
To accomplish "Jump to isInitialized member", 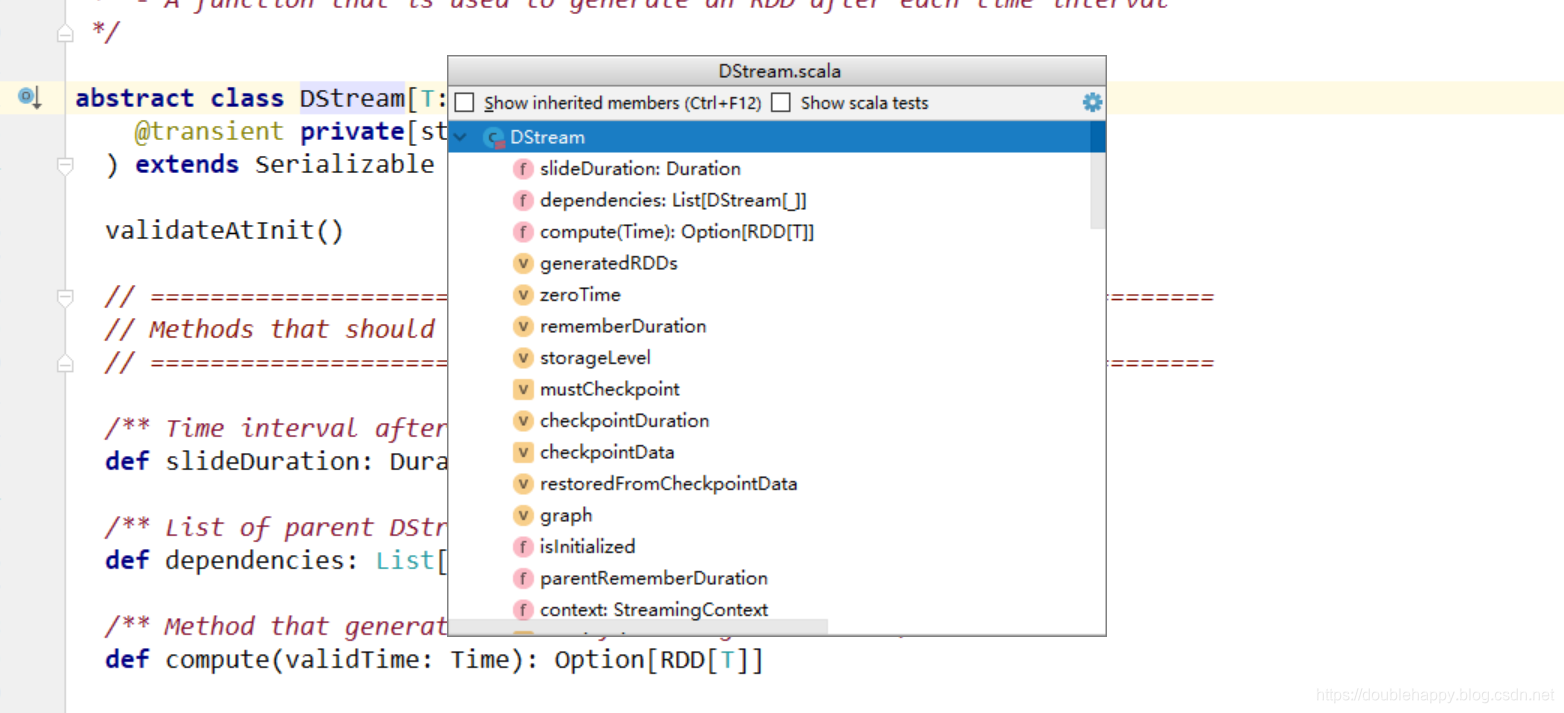I will (587, 547).
